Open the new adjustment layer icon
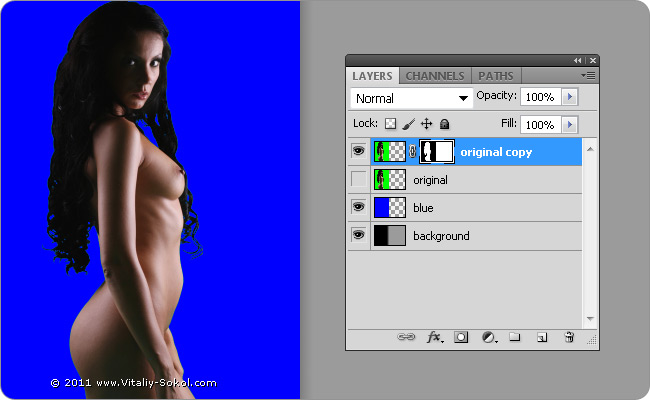 (489, 337)
